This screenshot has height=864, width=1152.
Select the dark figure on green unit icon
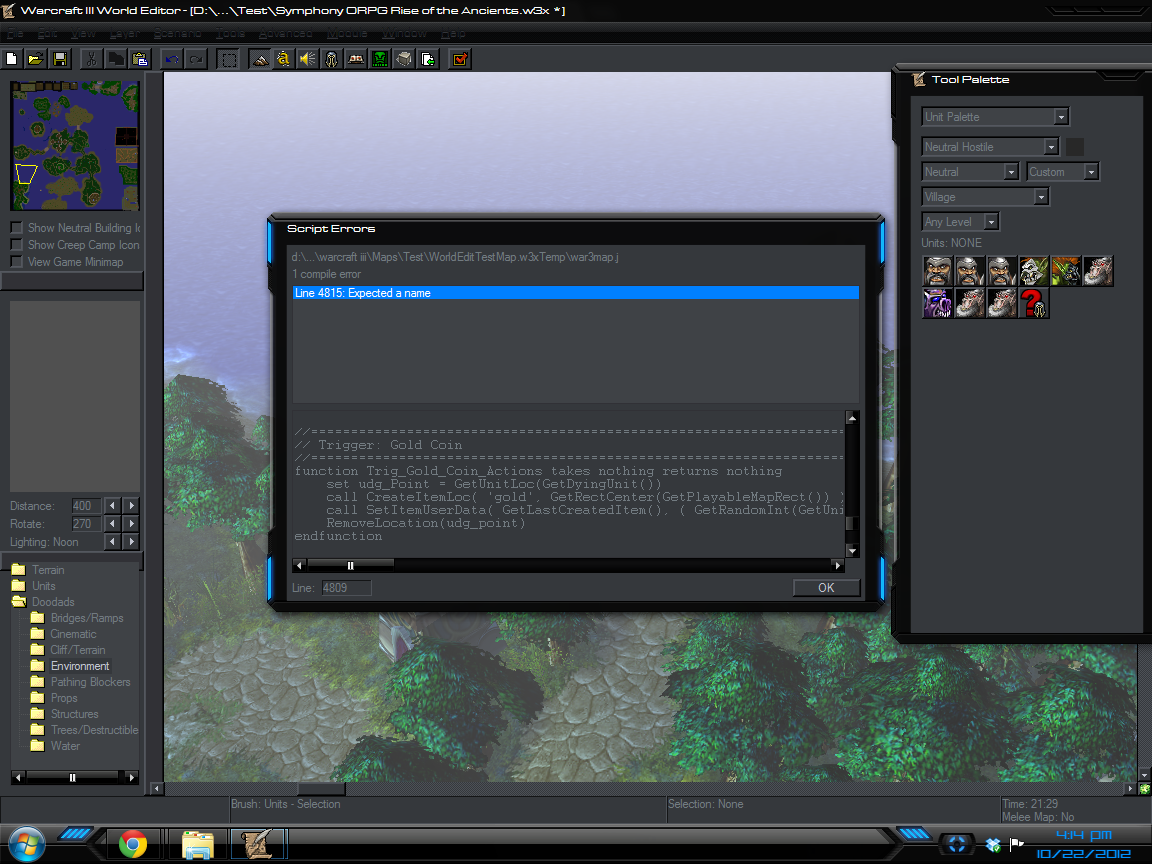[x=1066, y=271]
